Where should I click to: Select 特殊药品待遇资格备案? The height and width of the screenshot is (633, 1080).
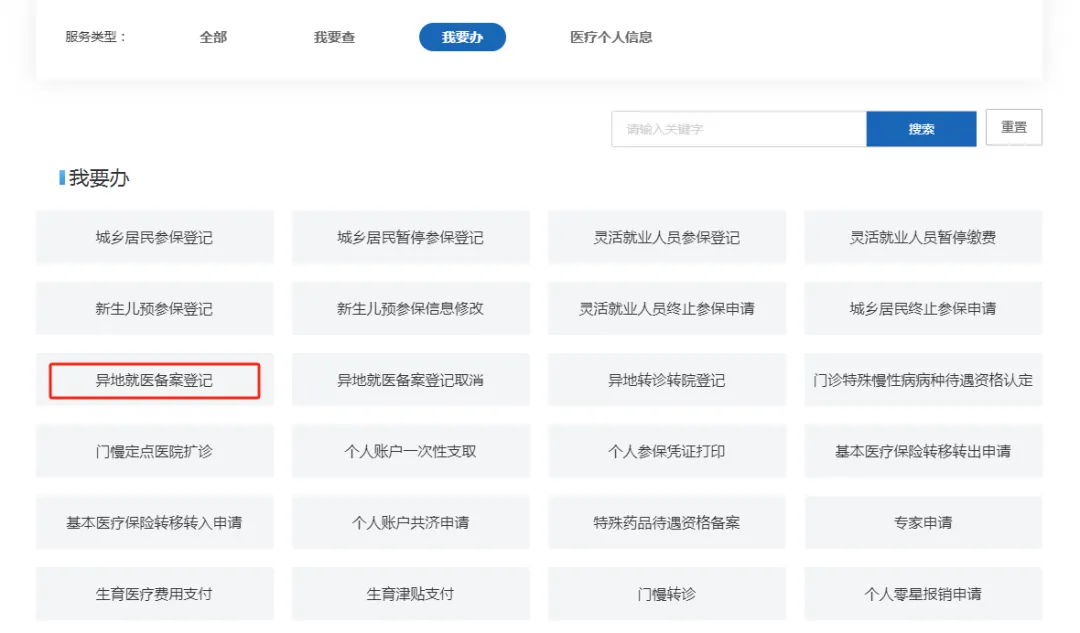(666, 523)
